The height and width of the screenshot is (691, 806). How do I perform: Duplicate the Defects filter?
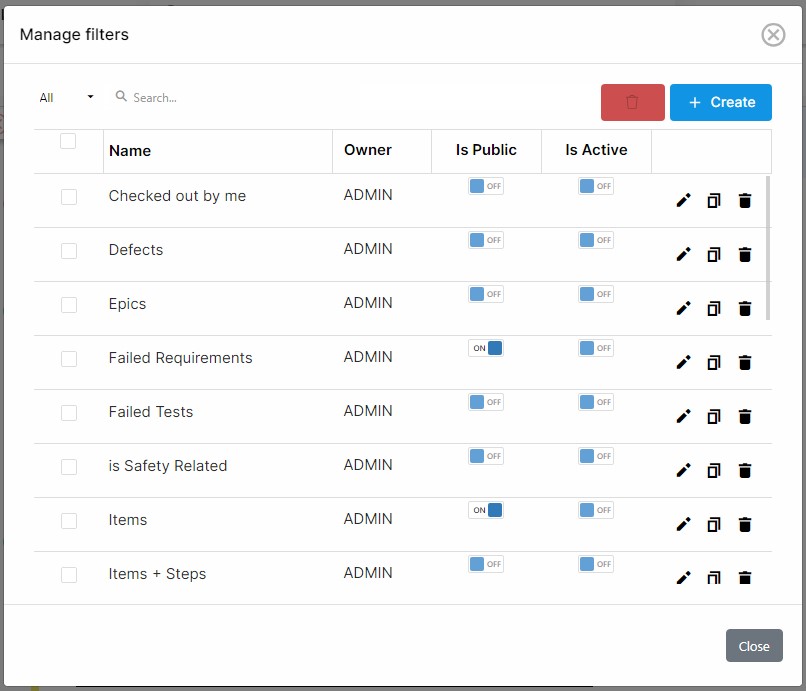point(713,255)
